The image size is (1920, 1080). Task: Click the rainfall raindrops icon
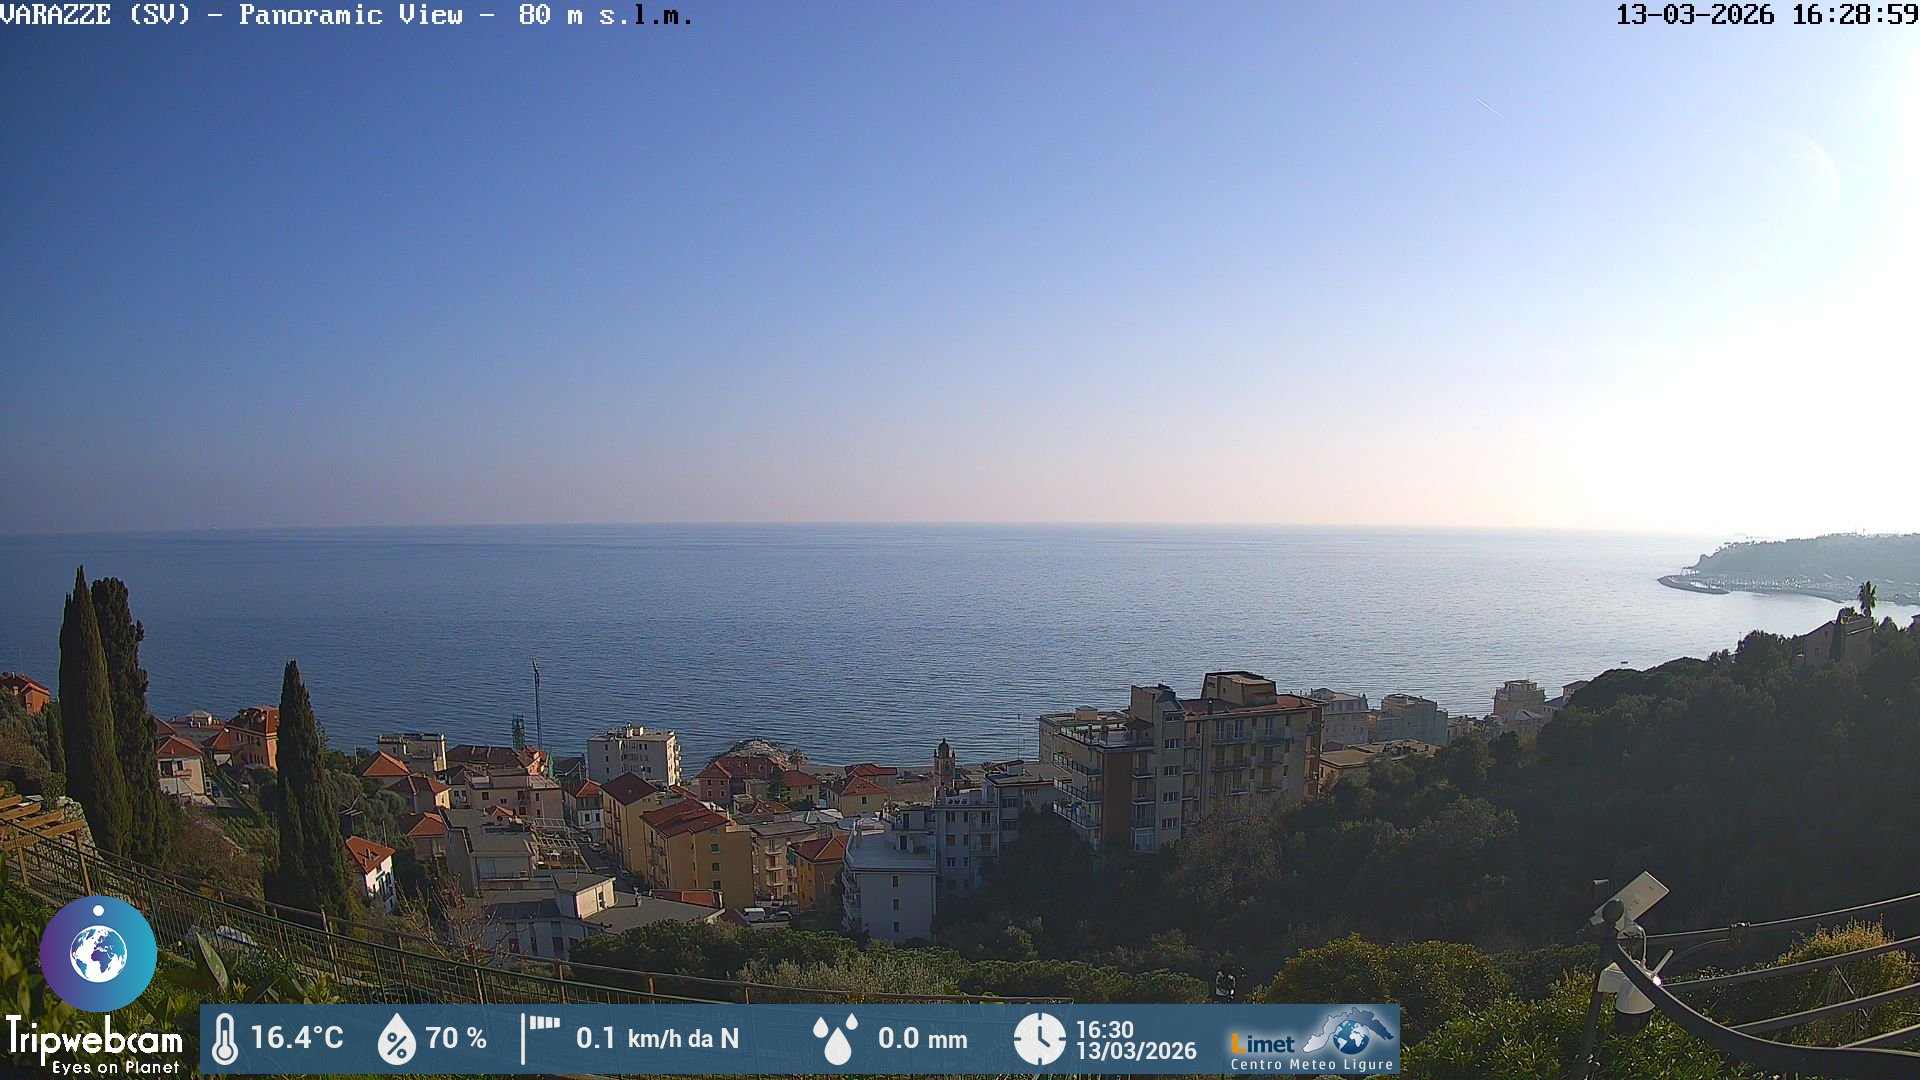(x=836, y=1039)
